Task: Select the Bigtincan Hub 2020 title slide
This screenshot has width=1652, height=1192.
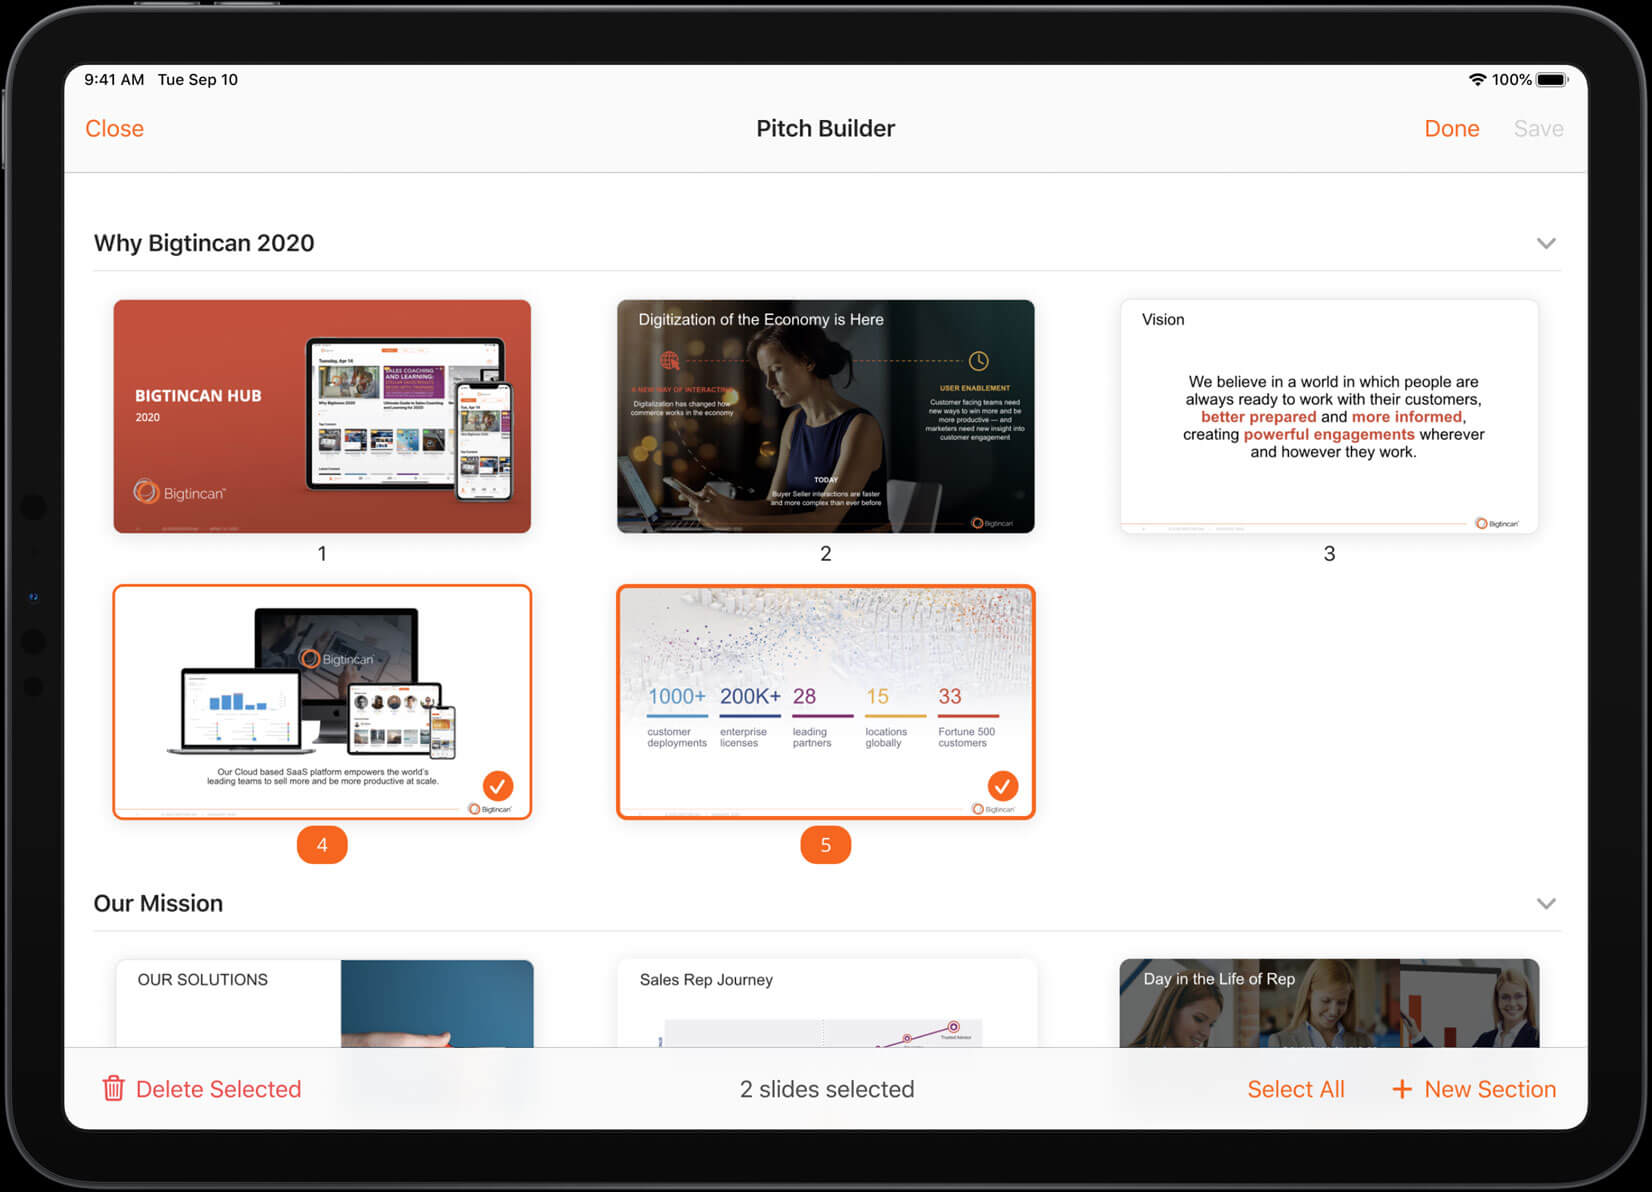Action: (322, 416)
